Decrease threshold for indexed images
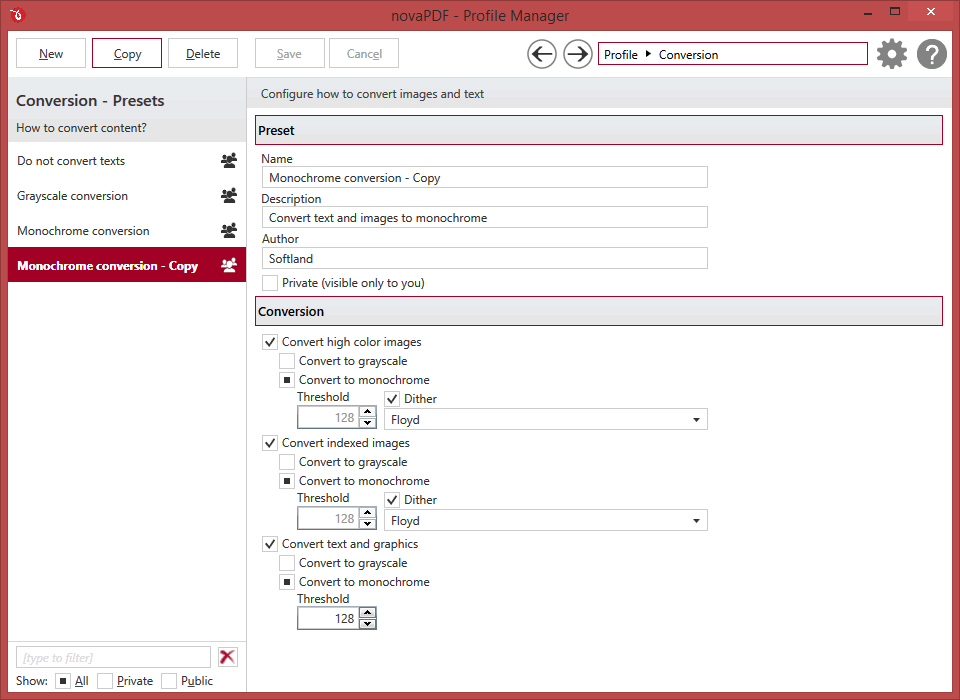The height and width of the screenshot is (700, 960). click(367, 524)
